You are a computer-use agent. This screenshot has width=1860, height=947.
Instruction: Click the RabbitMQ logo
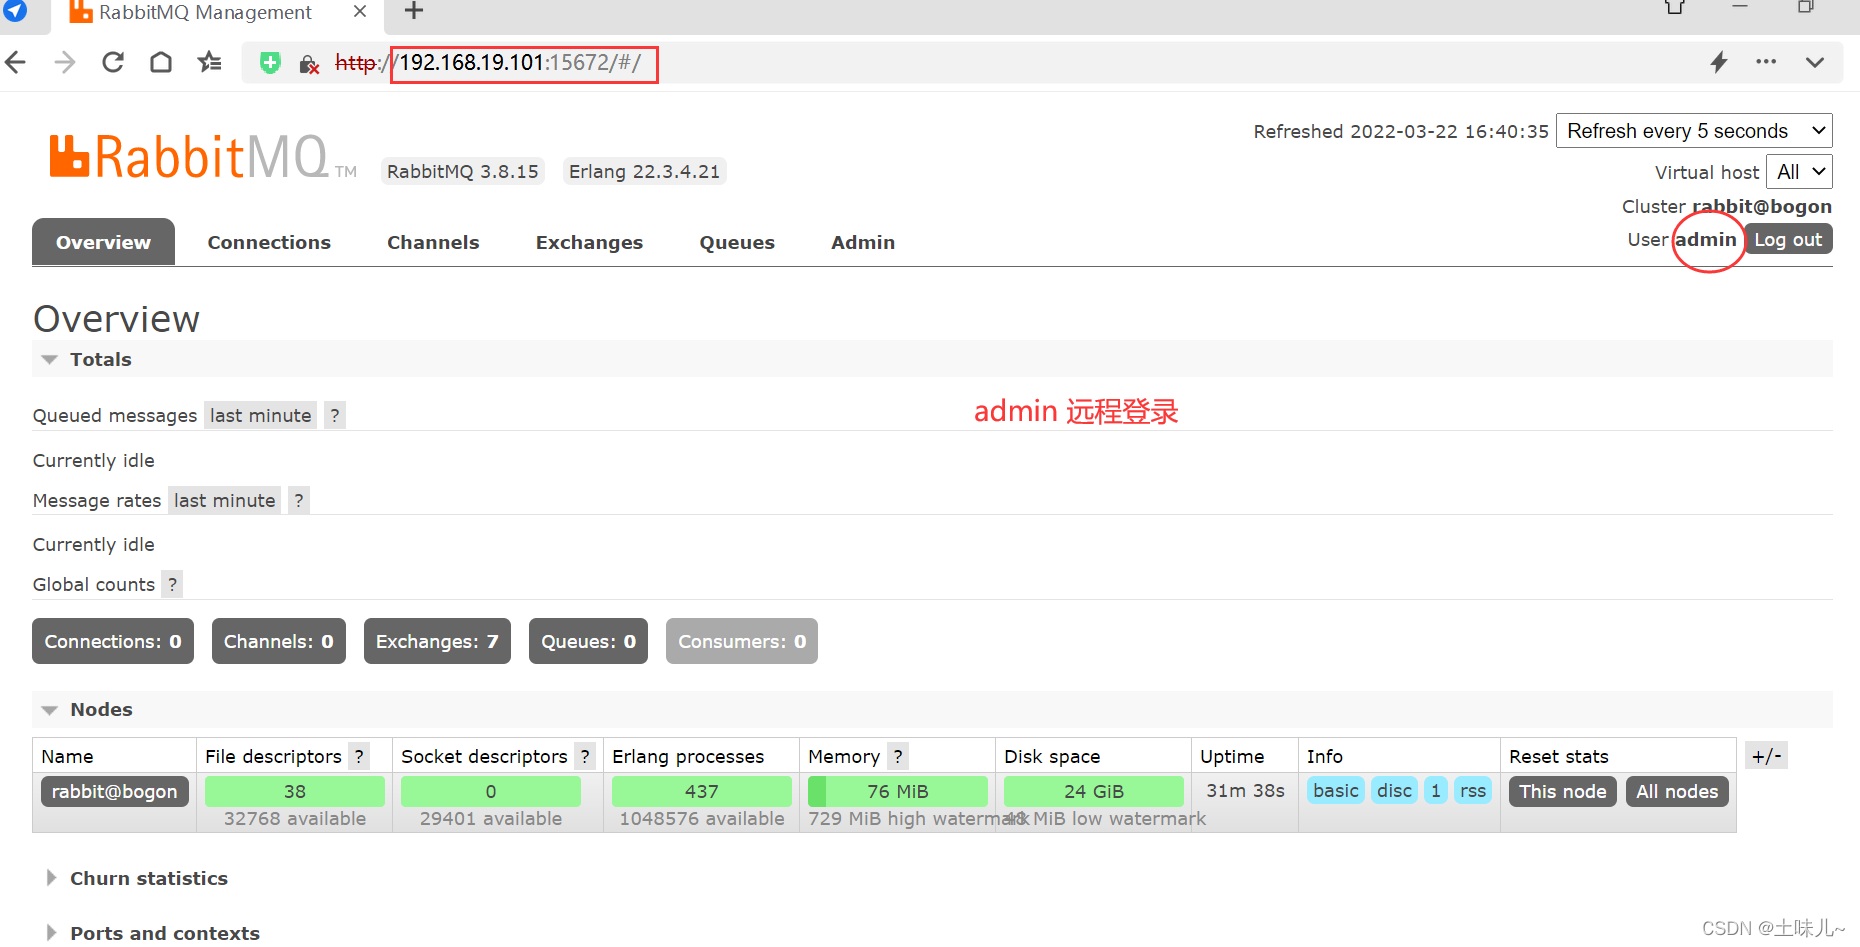(203, 157)
